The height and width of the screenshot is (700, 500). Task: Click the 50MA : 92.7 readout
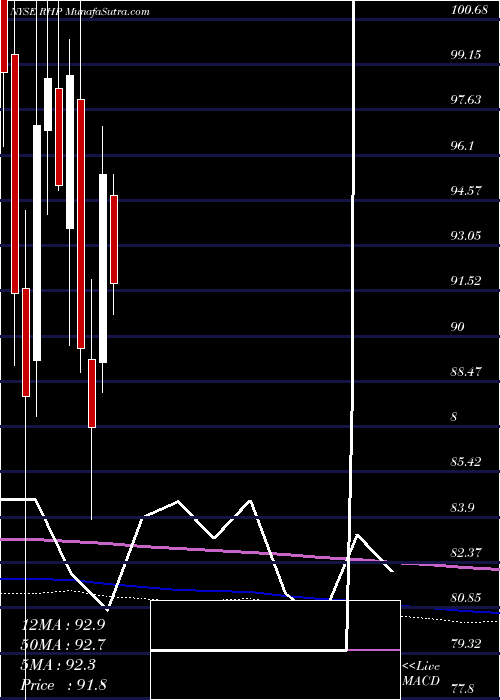tap(63, 645)
